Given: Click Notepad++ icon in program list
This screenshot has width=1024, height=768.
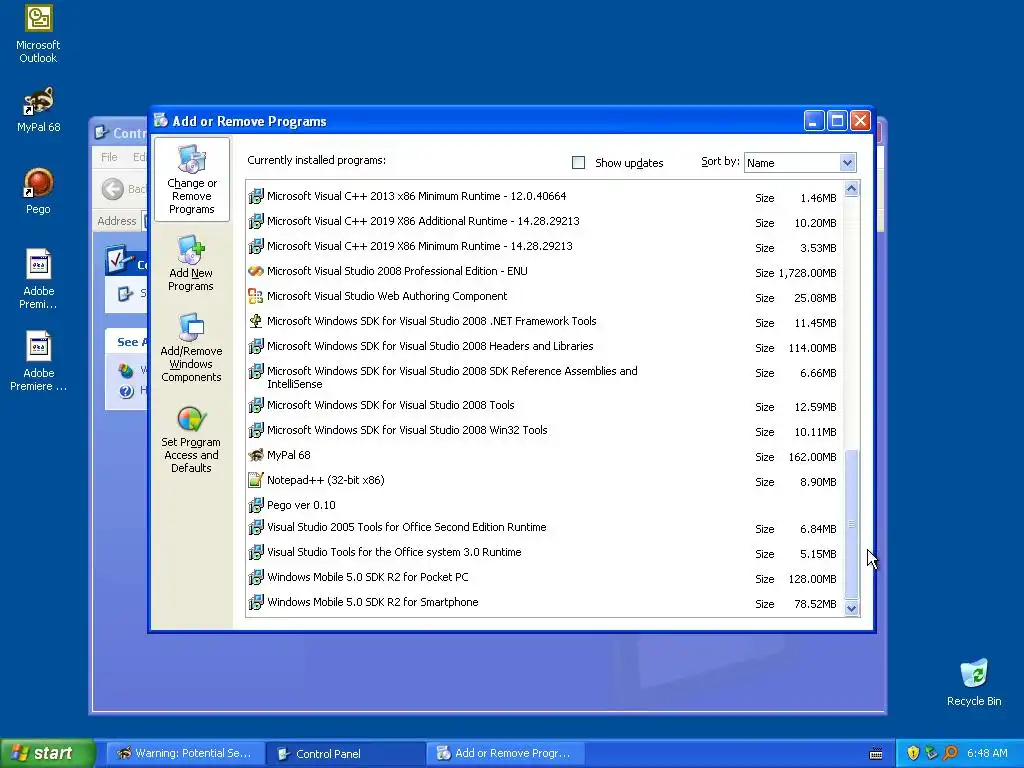Looking at the screenshot, I should click(x=256, y=481).
